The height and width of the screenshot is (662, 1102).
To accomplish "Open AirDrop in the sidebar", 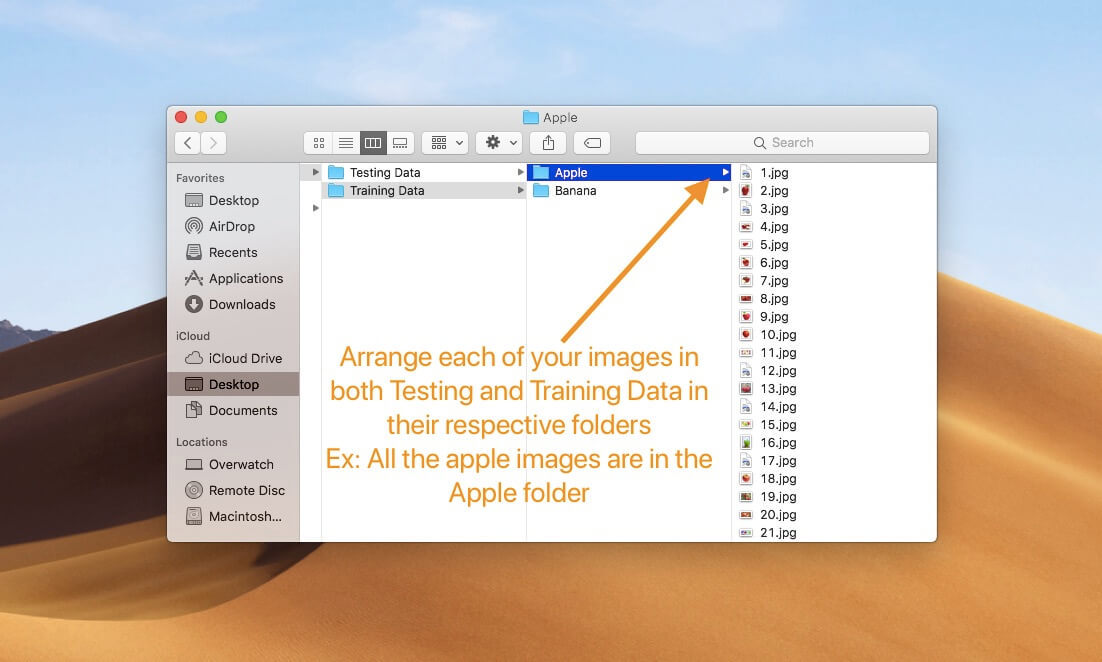I will coord(231,227).
